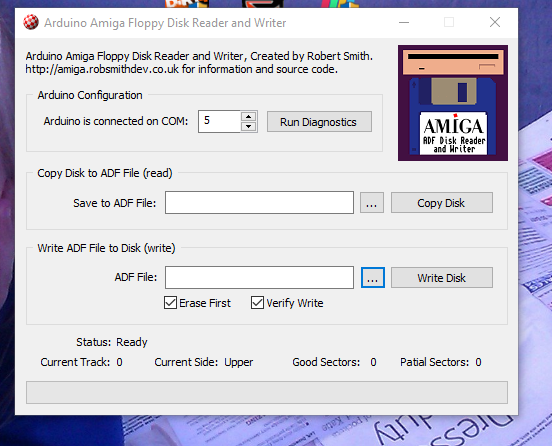Click the COM port number field
552x446 pixels.
point(220,121)
